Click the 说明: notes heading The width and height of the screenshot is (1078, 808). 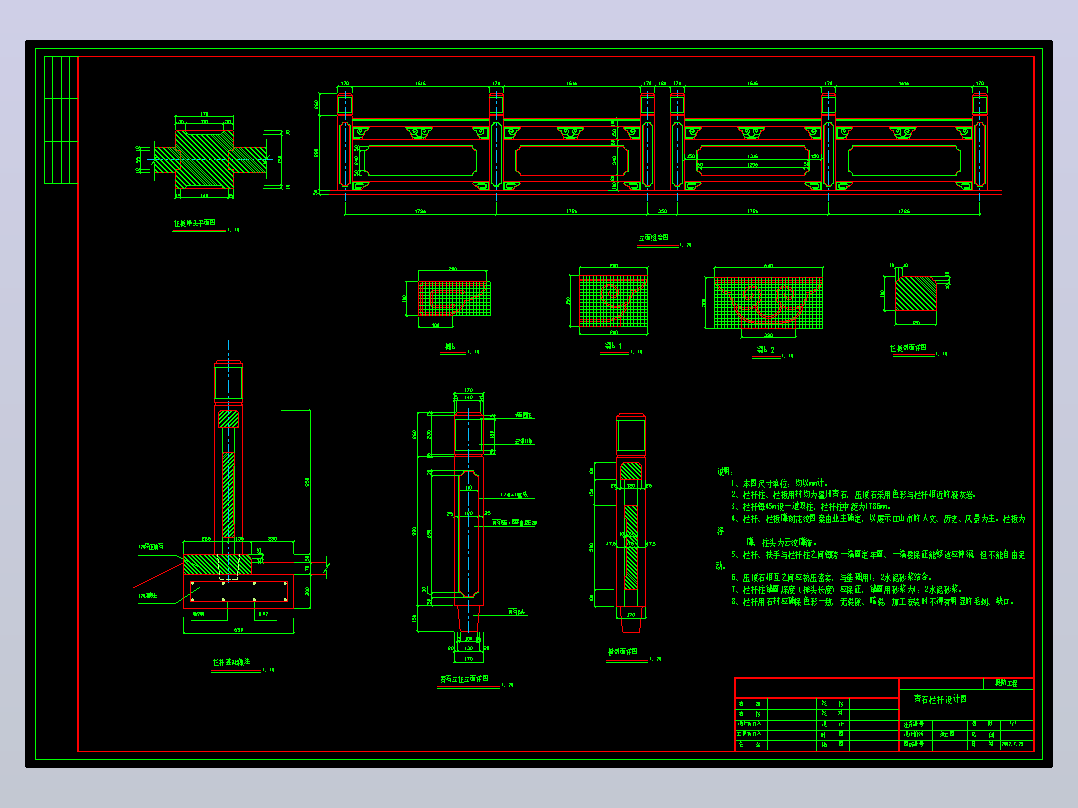pyautogui.click(x=725, y=472)
